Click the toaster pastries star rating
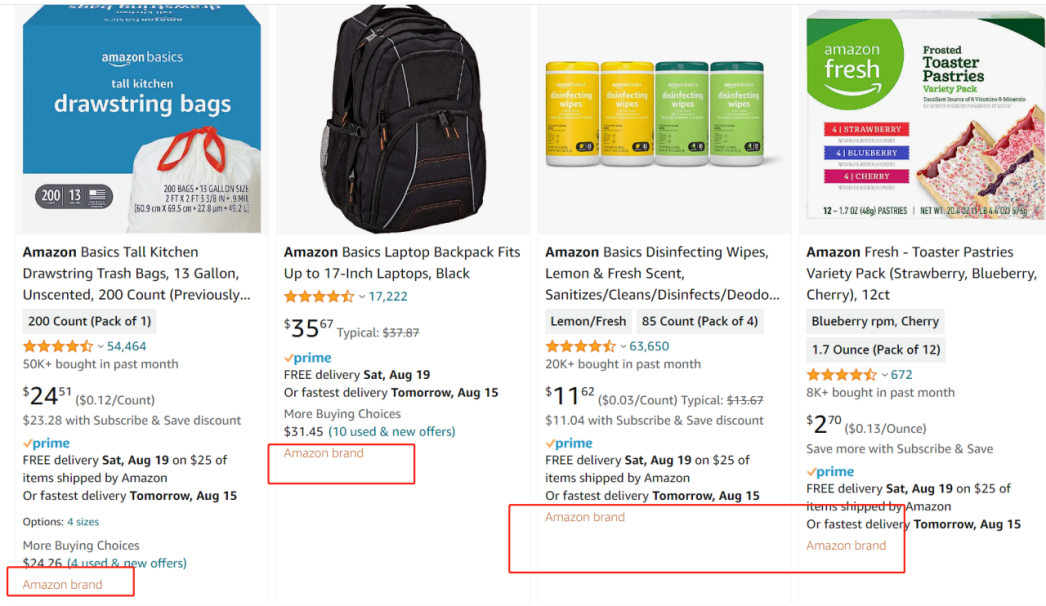The image size is (1046, 606). click(841, 375)
